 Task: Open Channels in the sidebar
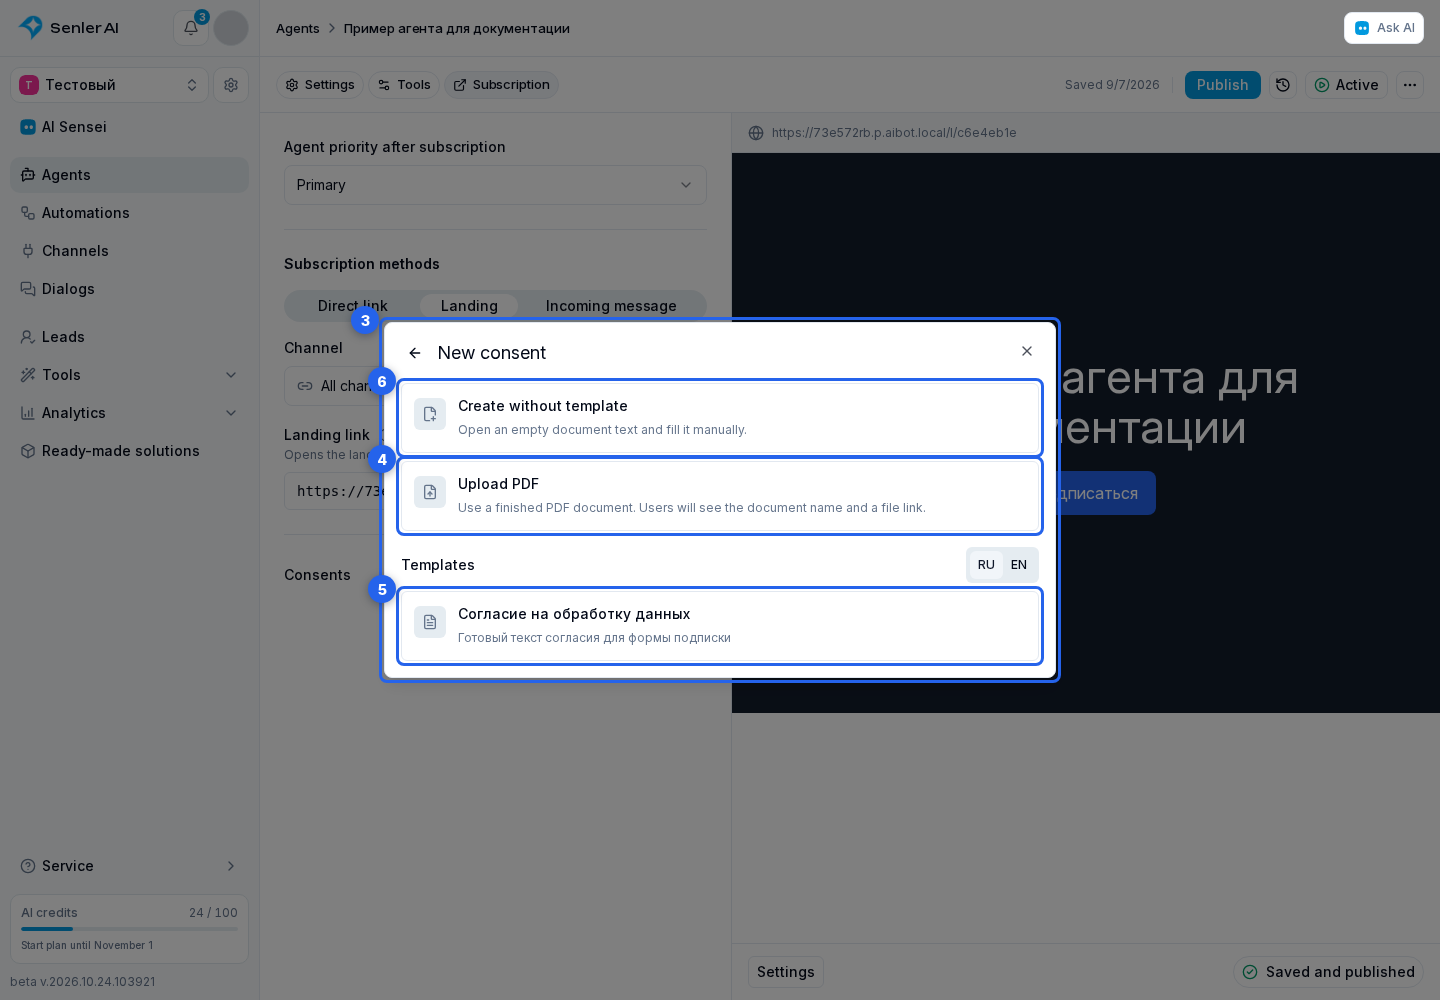pos(130,251)
